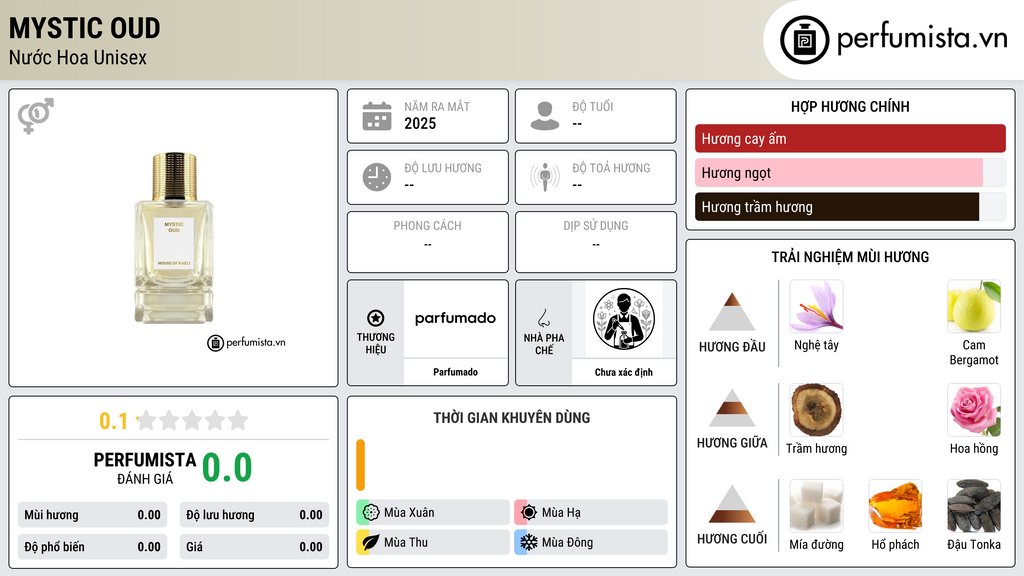Click the Mùa Xuân season button
The height and width of the screenshot is (576, 1024).
[x=433, y=513]
